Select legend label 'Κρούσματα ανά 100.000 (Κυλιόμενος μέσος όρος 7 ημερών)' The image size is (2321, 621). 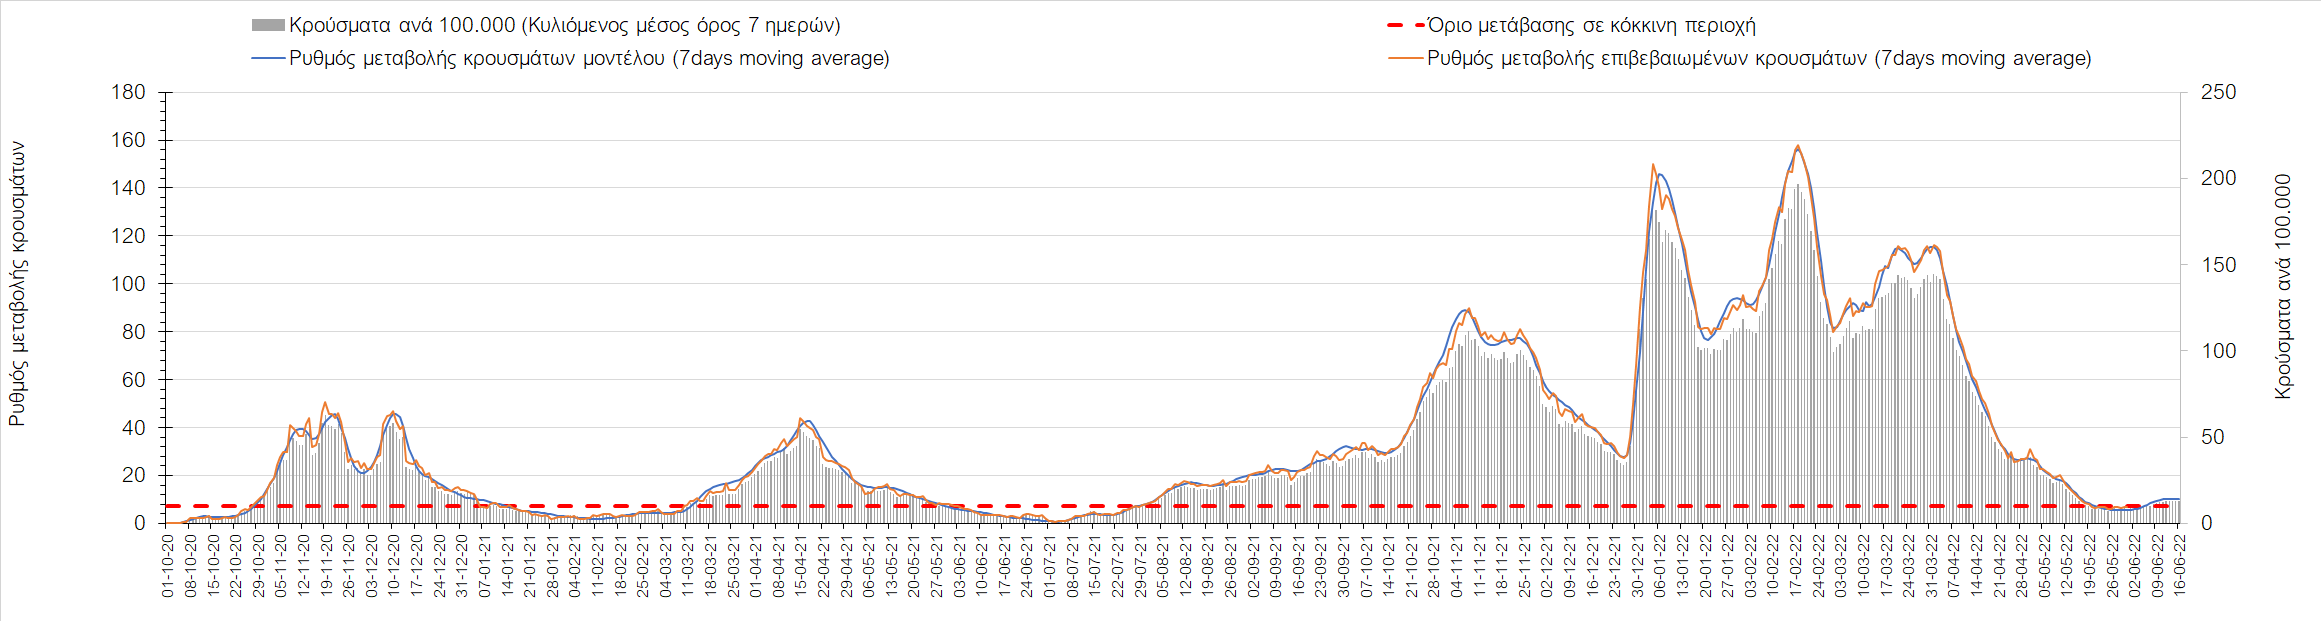[564, 26]
